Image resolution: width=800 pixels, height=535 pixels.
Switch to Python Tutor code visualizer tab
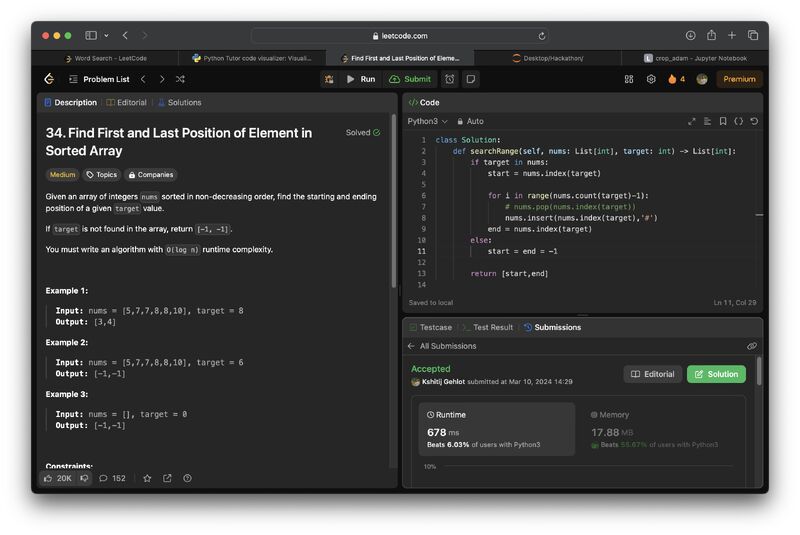click(252, 58)
